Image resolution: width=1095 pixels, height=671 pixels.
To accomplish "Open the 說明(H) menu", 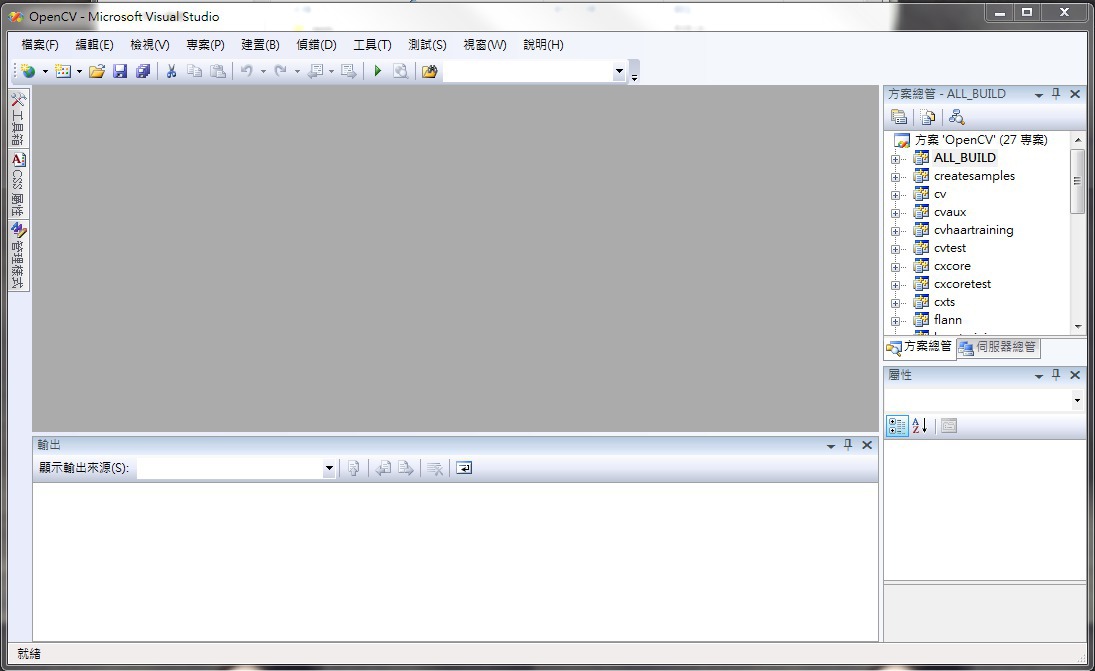I will coord(543,45).
